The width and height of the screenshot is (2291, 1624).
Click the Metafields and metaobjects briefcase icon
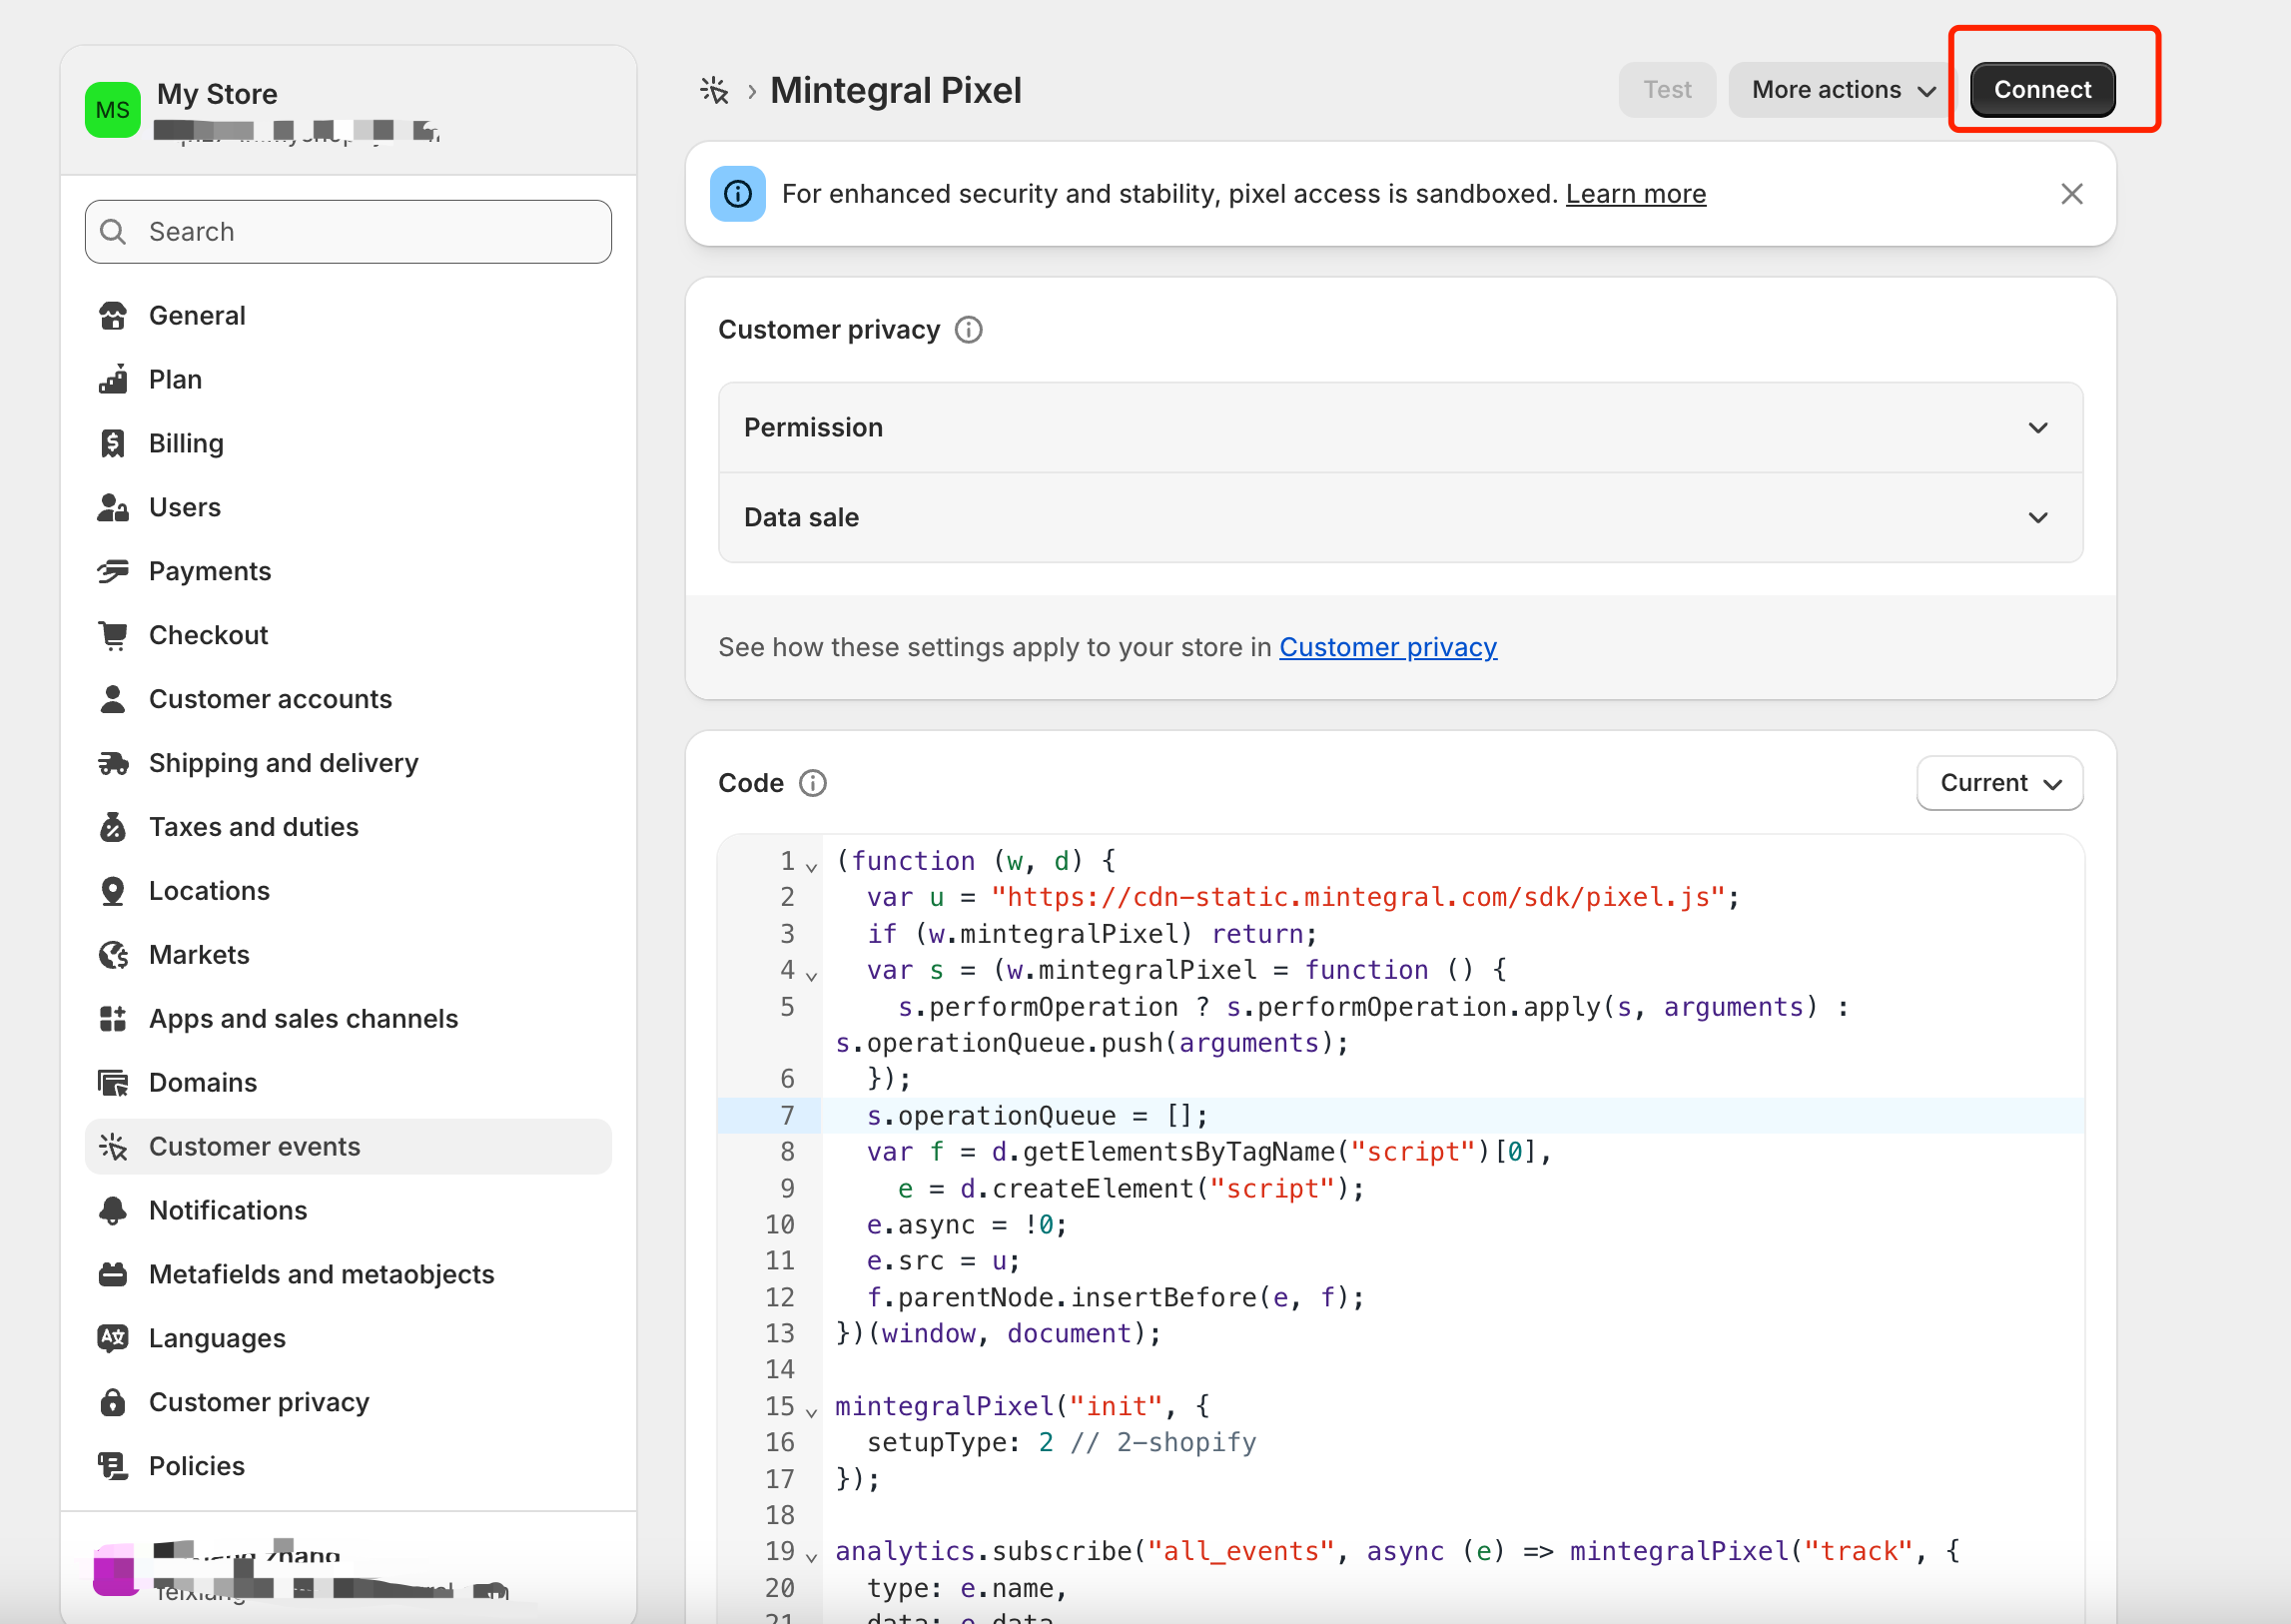coord(113,1275)
